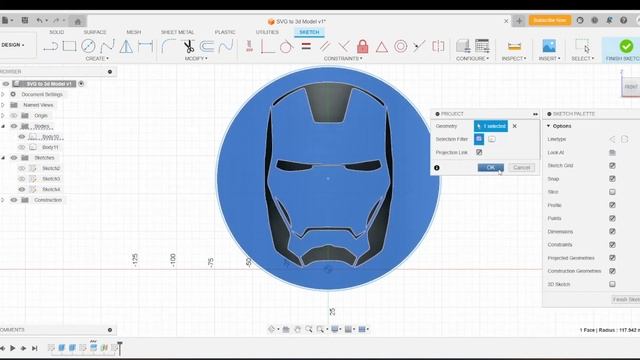Viewport: 640px width, 360px height.
Task: Switch to the SOLID tab
Action: tap(57, 32)
